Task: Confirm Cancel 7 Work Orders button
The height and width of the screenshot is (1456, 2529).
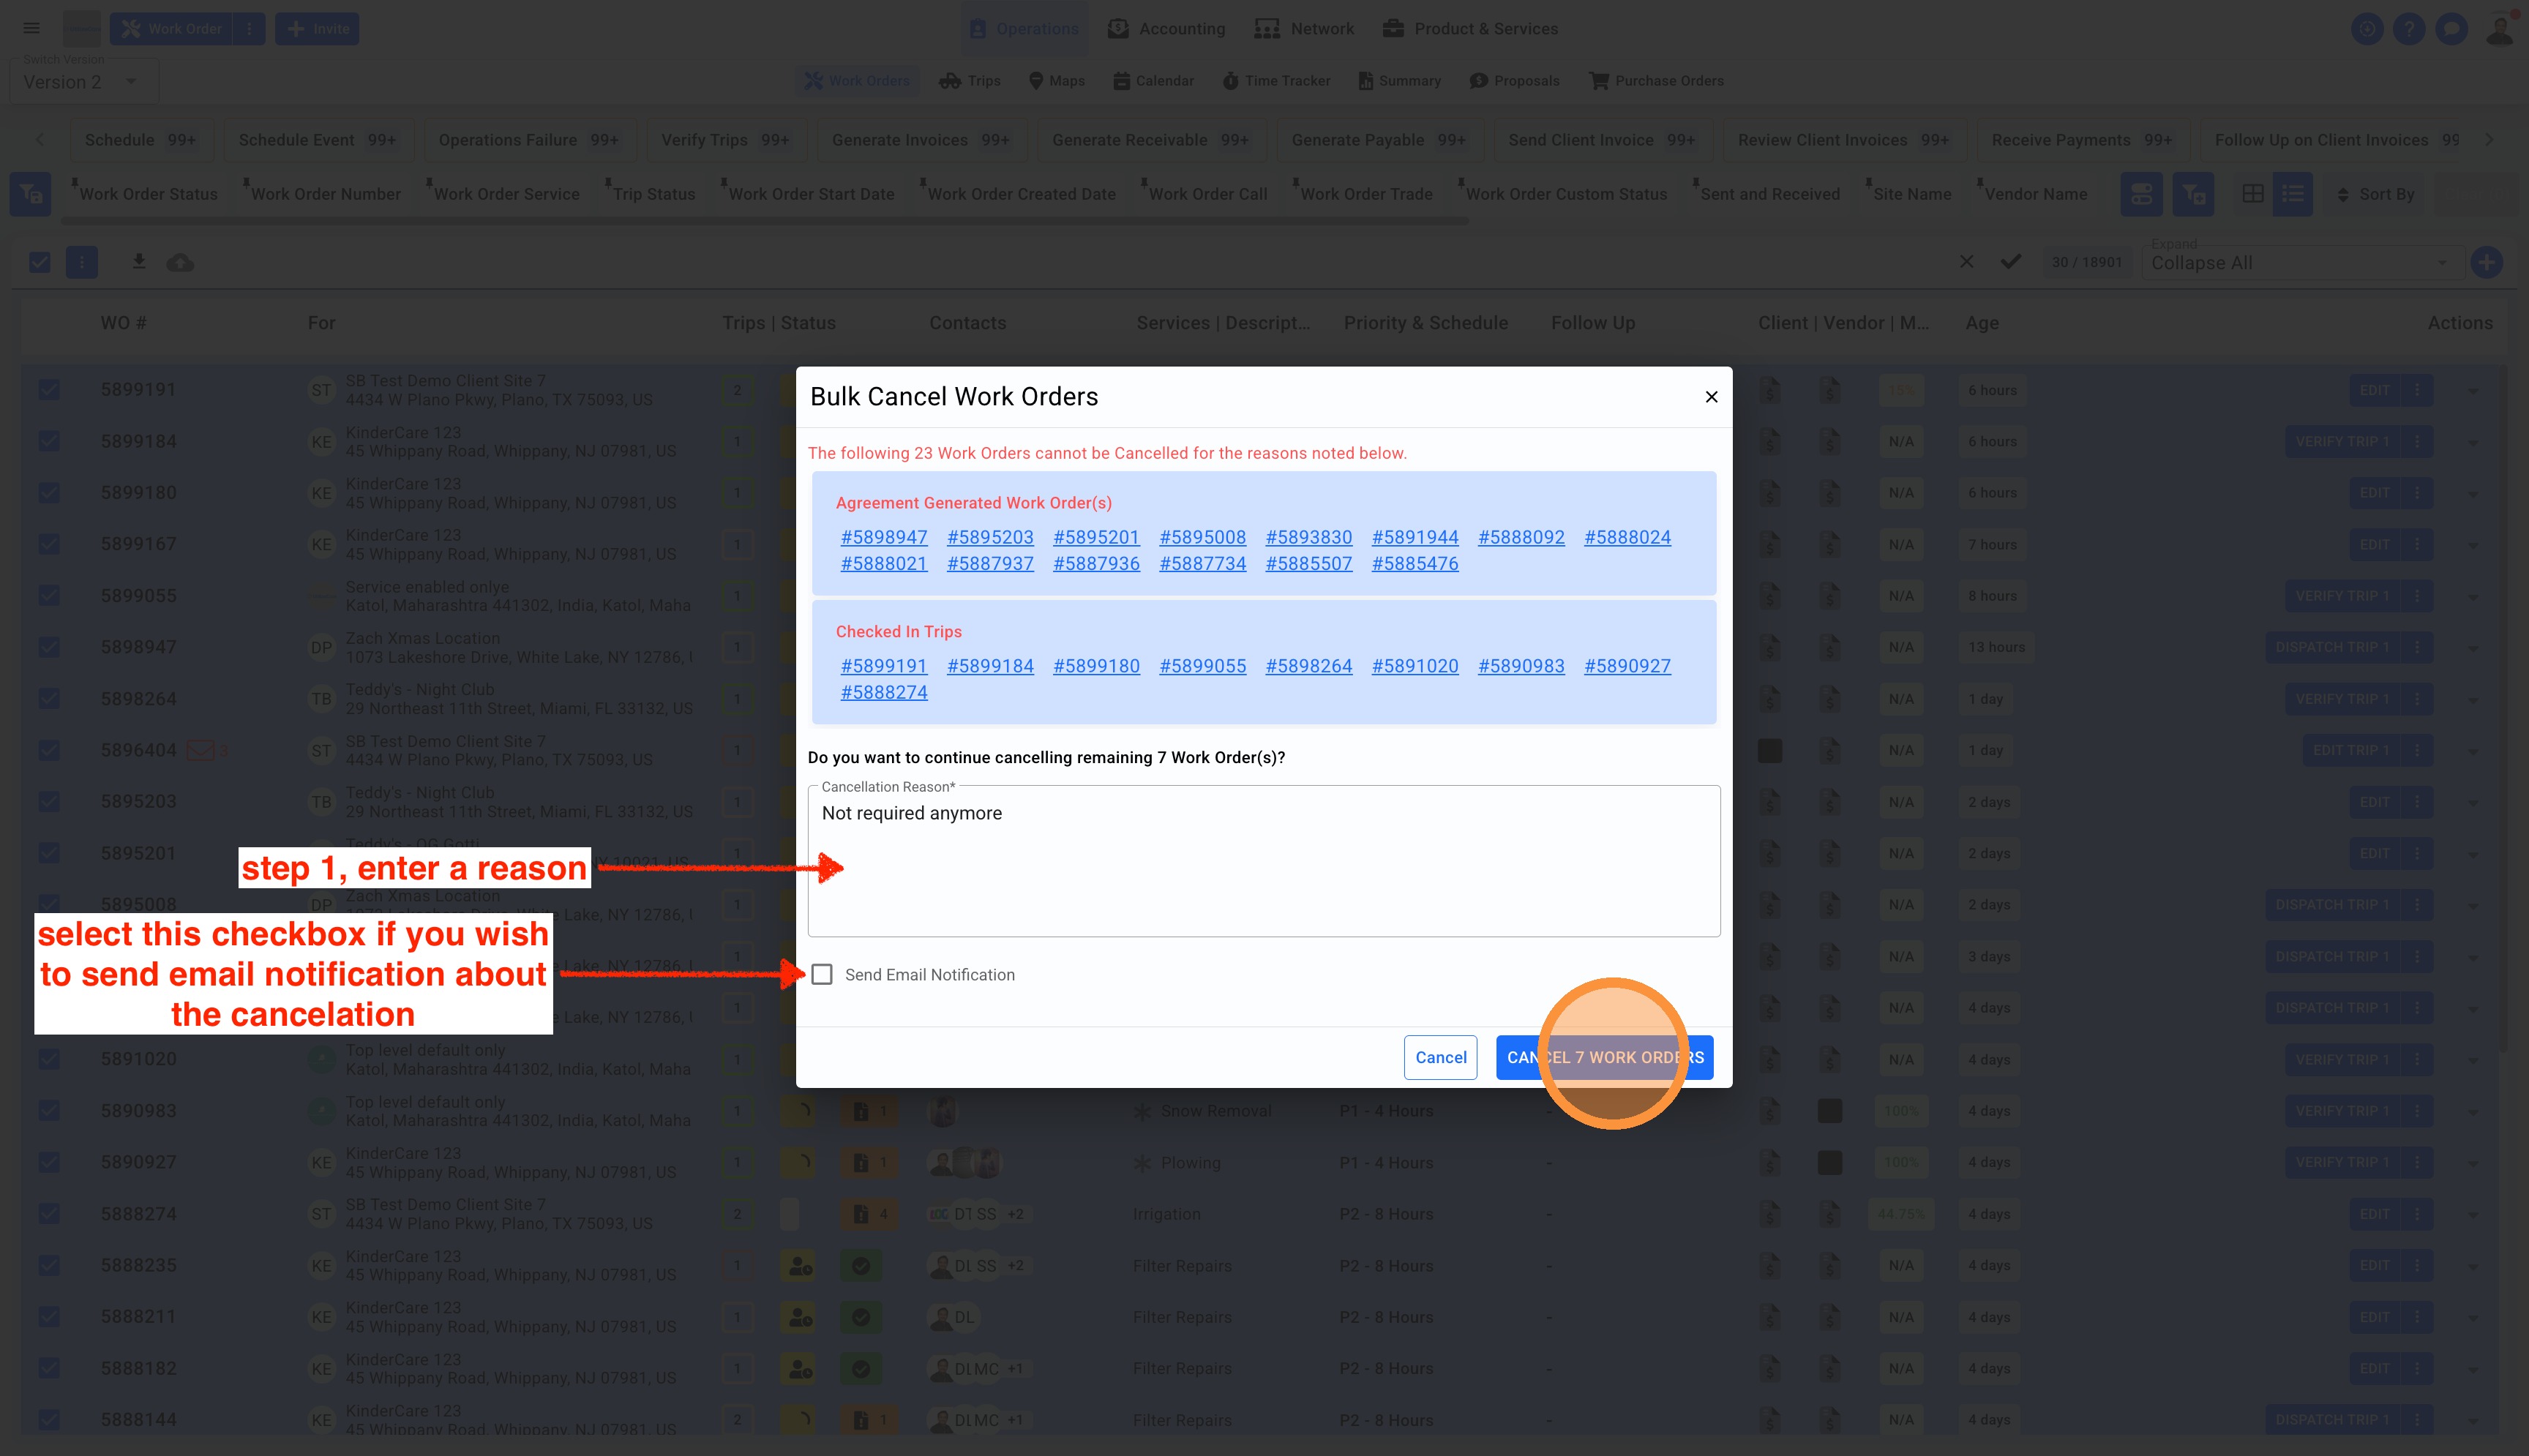Action: click(x=1604, y=1057)
